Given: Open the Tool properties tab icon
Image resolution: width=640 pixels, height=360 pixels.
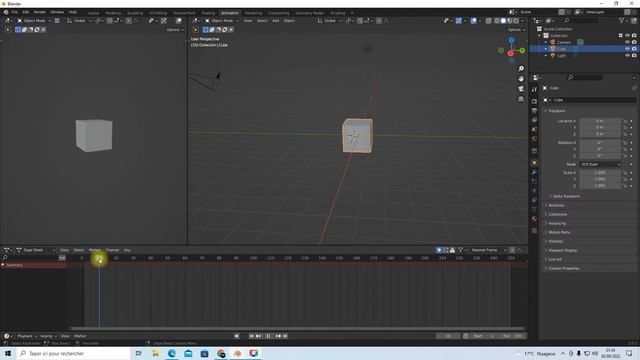Looking at the screenshot, I should point(534,89).
